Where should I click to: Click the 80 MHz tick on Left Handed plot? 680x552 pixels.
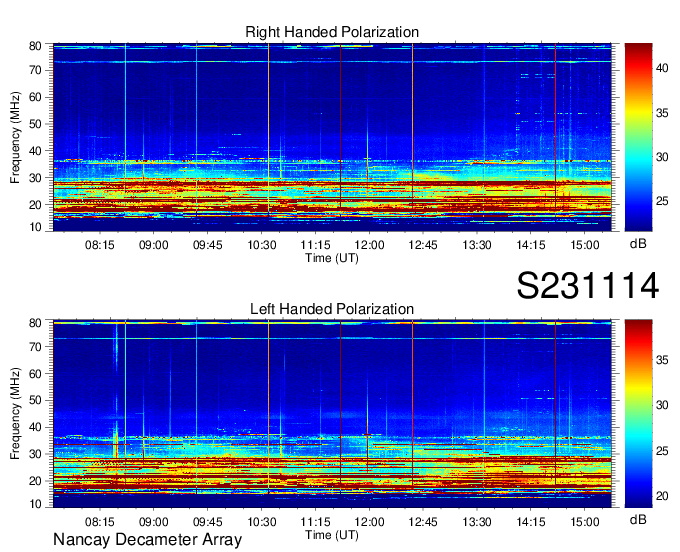35,323
